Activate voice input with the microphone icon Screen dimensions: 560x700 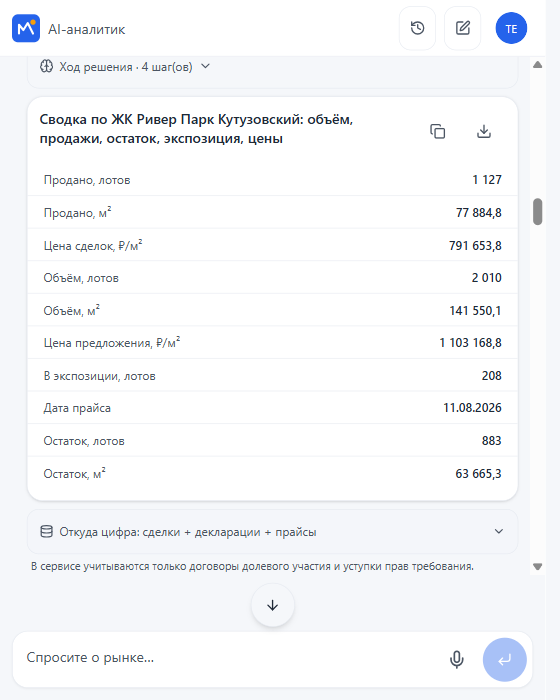[x=456, y=659]
